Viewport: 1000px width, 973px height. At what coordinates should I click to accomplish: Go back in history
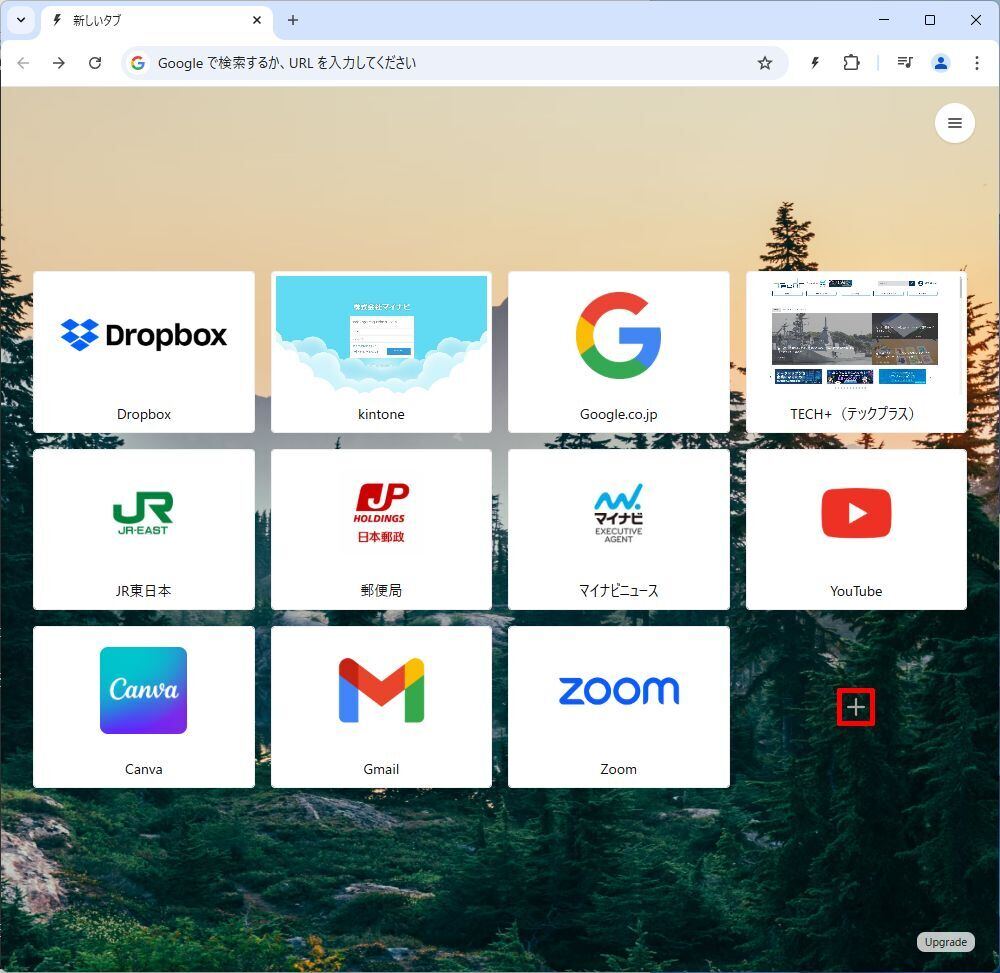point(23,62)
